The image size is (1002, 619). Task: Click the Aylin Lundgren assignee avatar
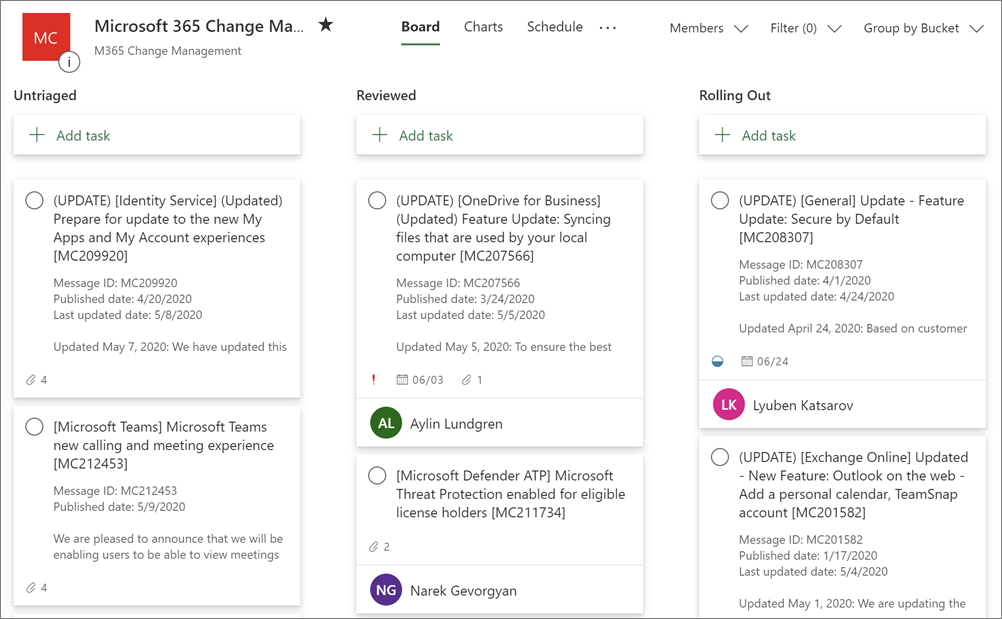(386, 424)
